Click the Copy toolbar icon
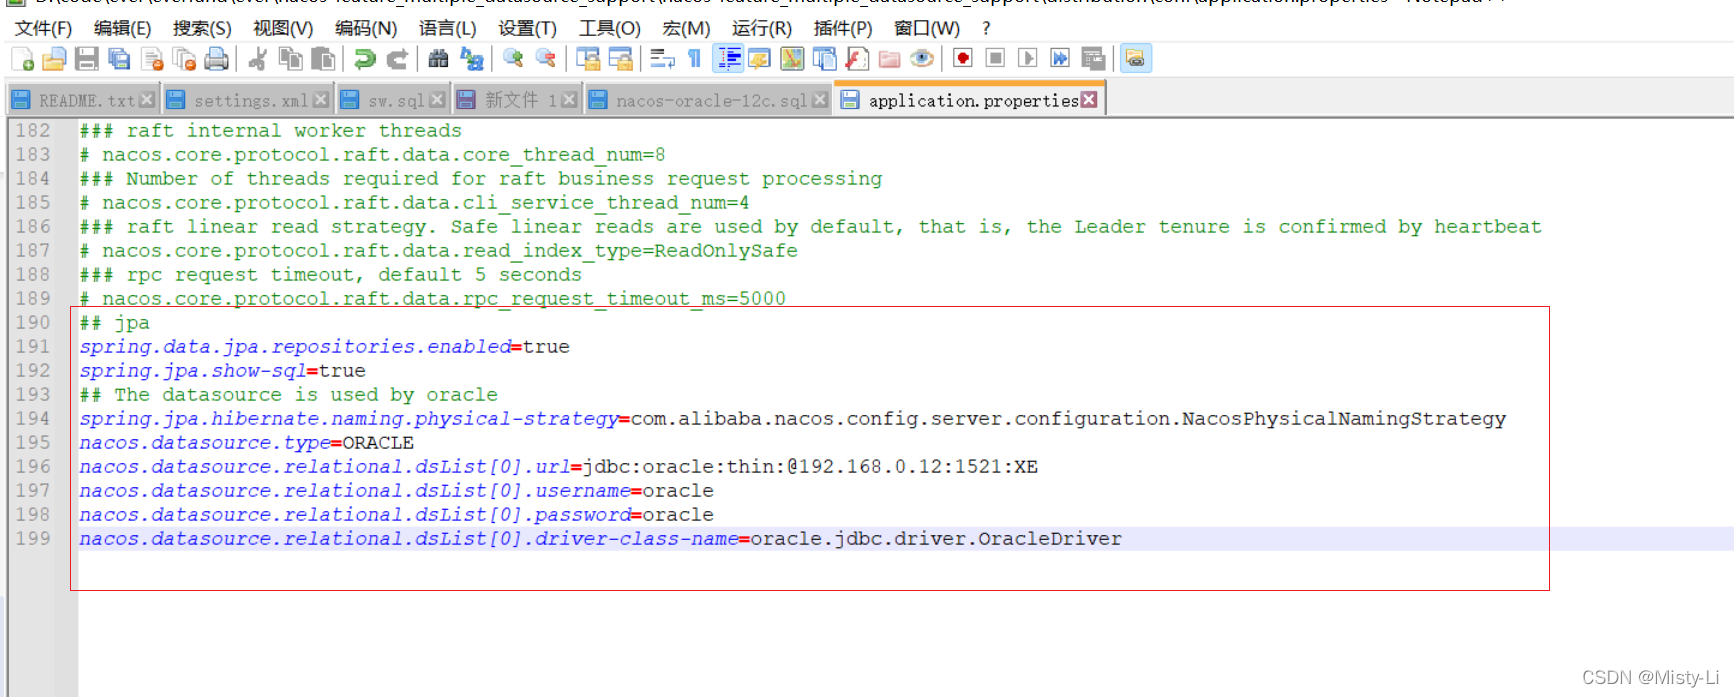Image resolution: width=1734 pixels, height=697 pixels. (x=290, y=59)
